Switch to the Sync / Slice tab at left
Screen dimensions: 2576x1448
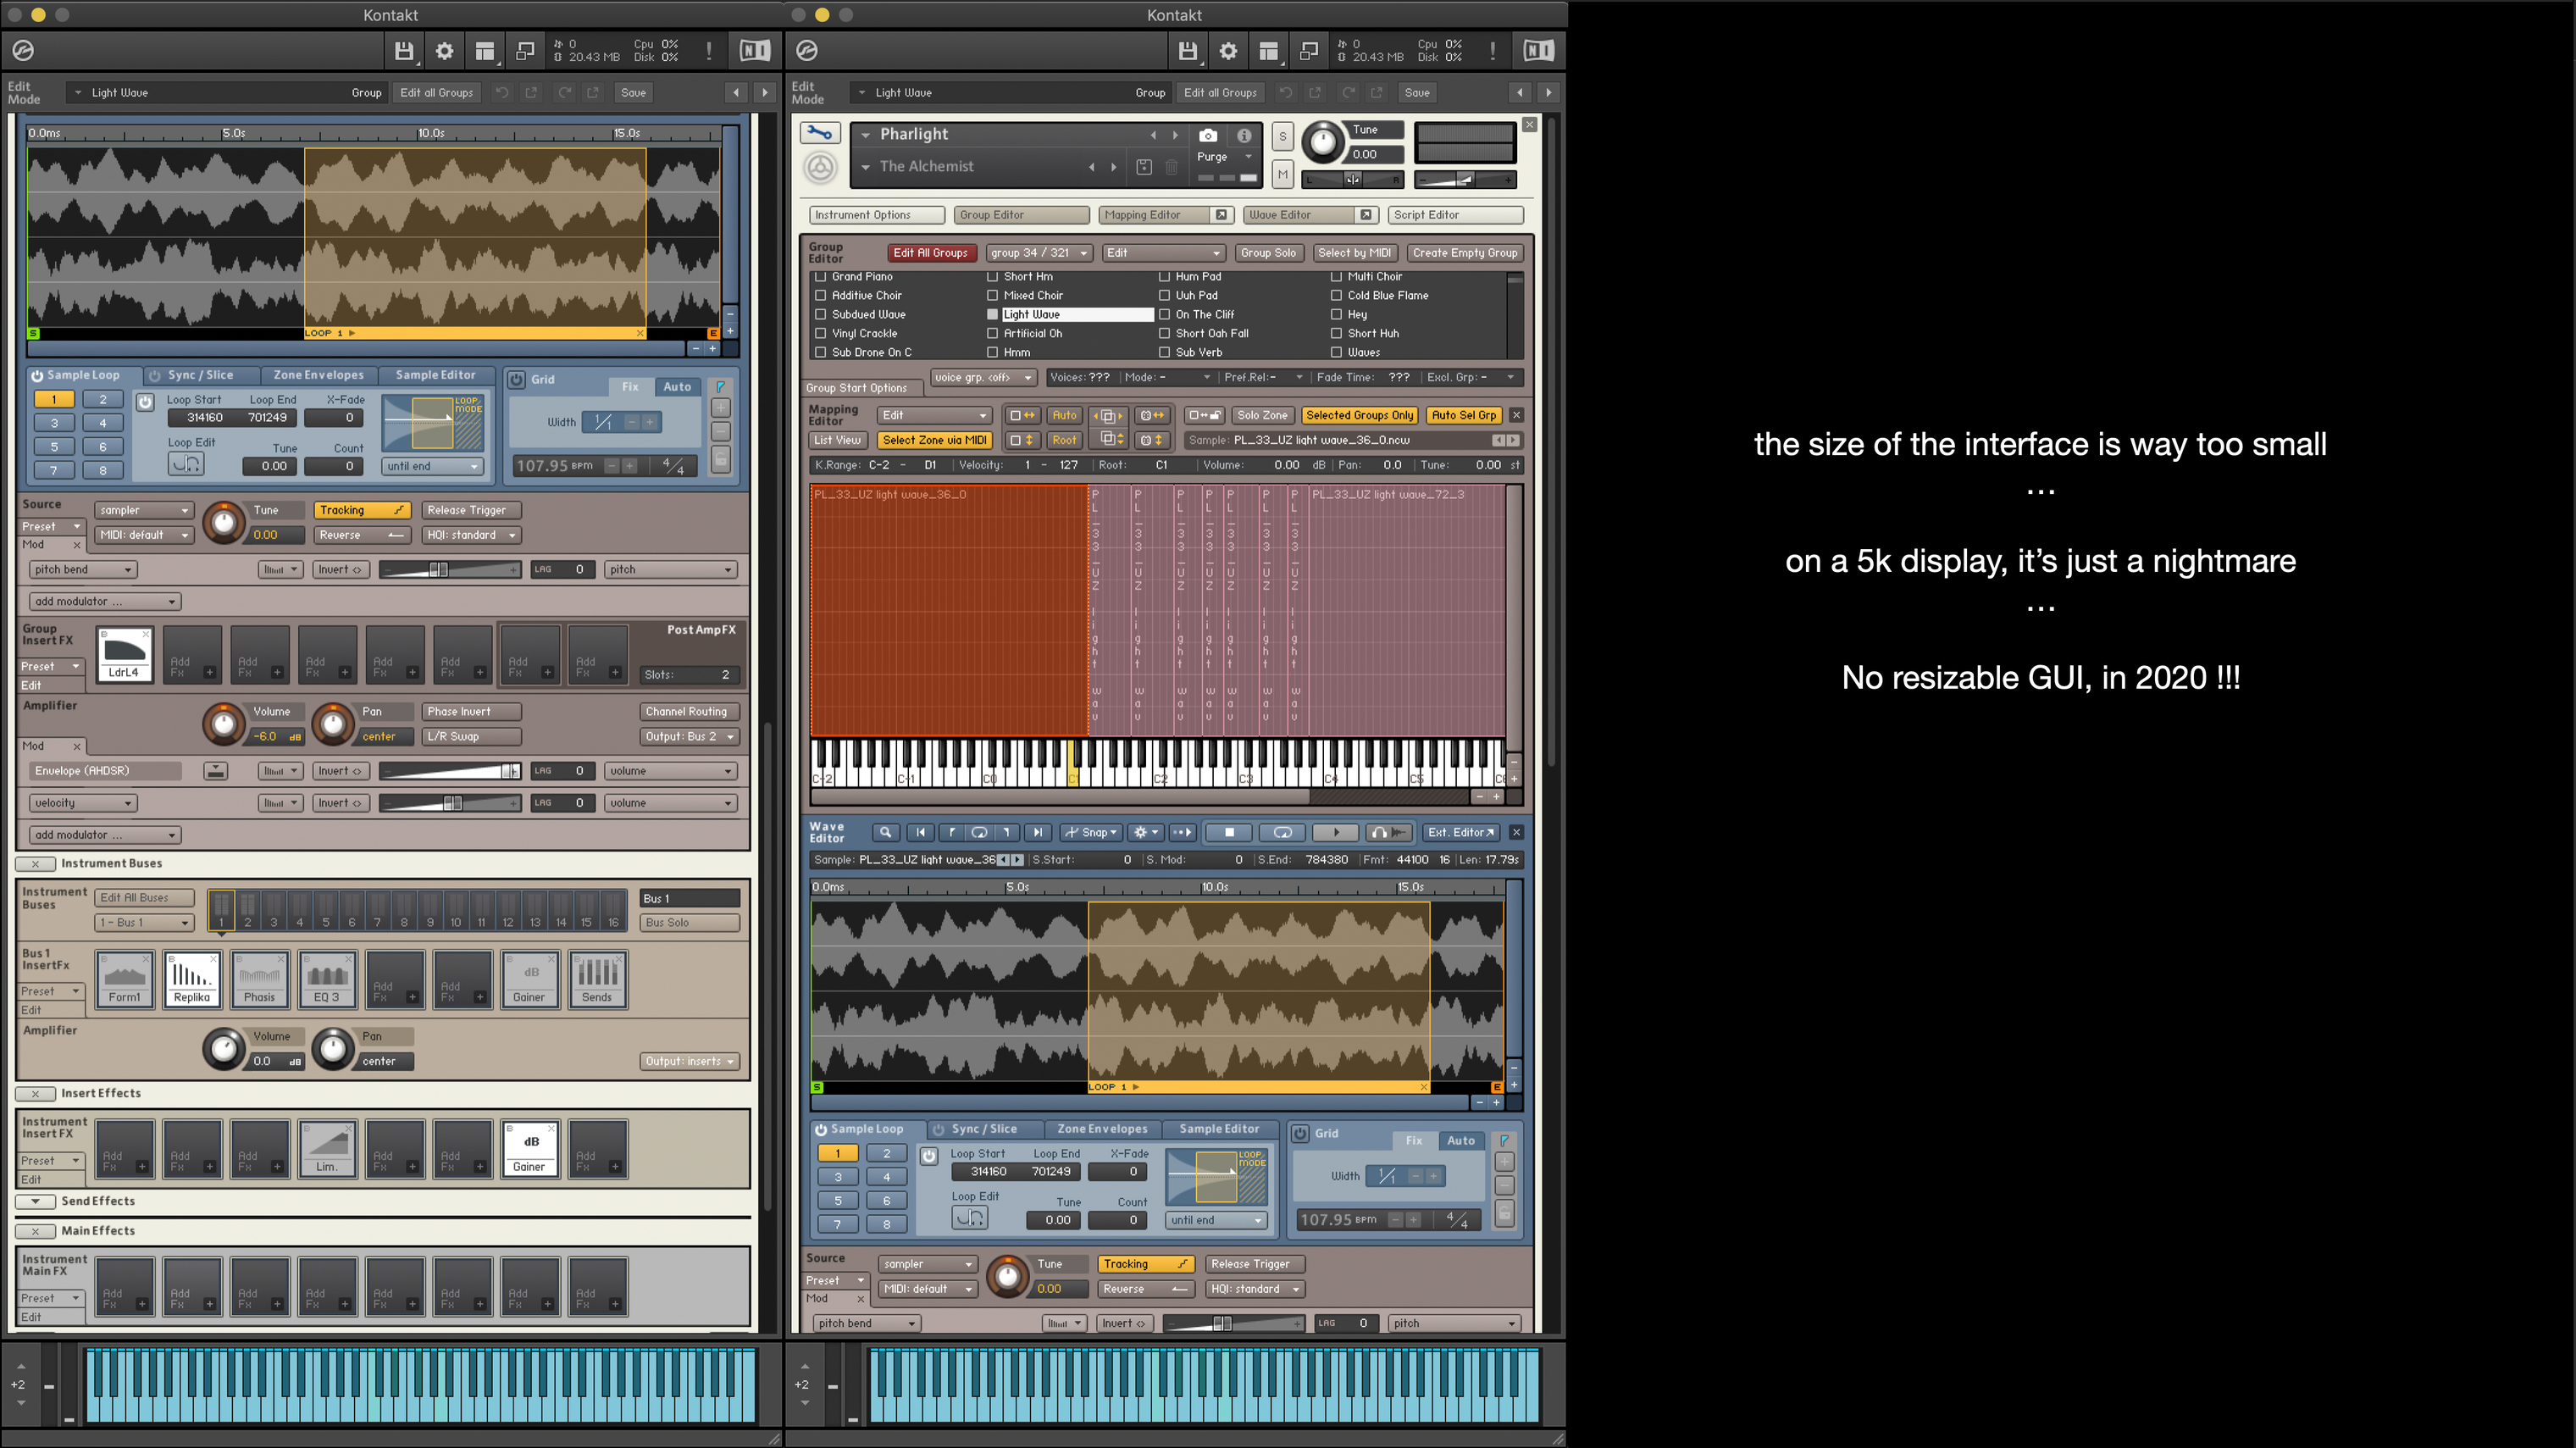coord(200,375)
